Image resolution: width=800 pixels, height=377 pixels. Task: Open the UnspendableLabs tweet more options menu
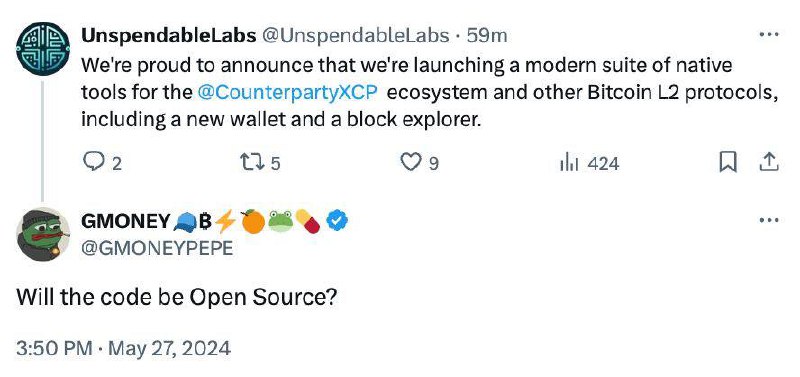click(x=769, y=35)
